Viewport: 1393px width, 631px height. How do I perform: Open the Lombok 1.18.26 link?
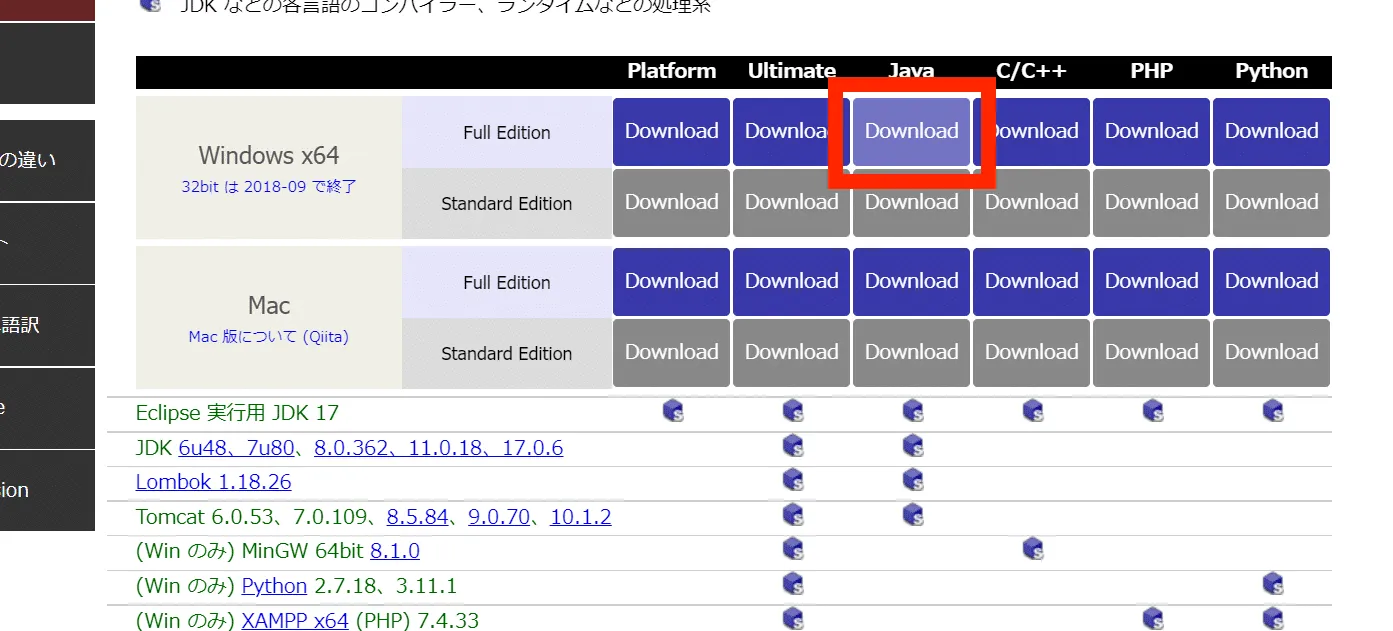point(213,482)
